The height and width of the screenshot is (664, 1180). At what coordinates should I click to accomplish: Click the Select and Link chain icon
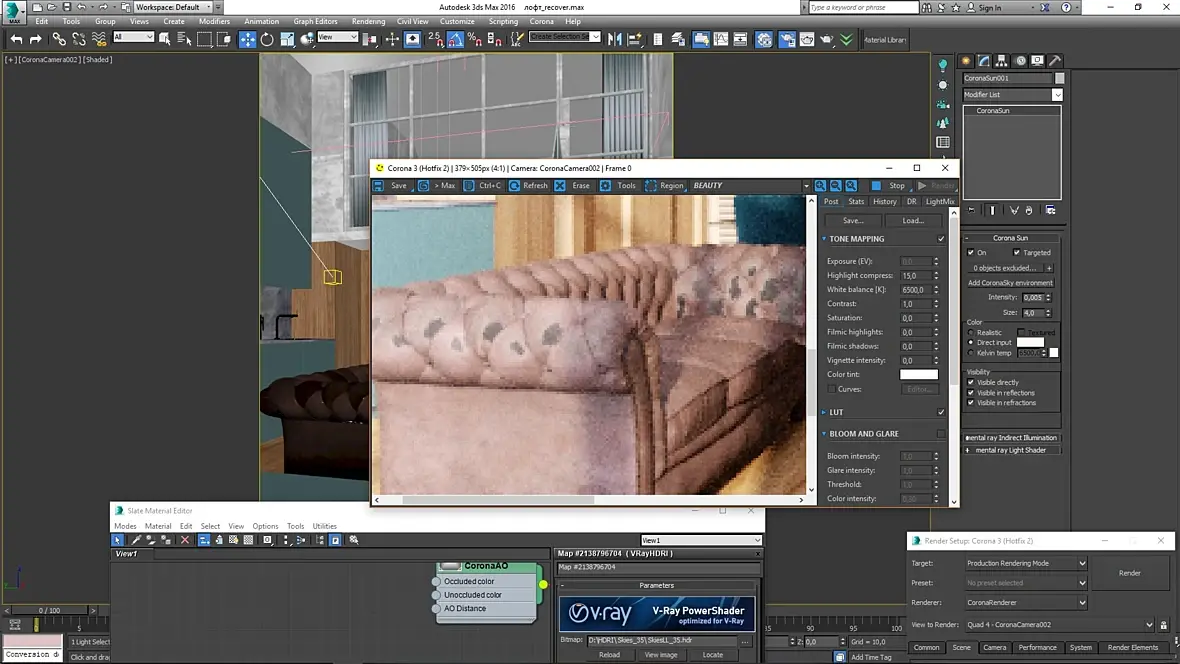[x=59, y=39]
